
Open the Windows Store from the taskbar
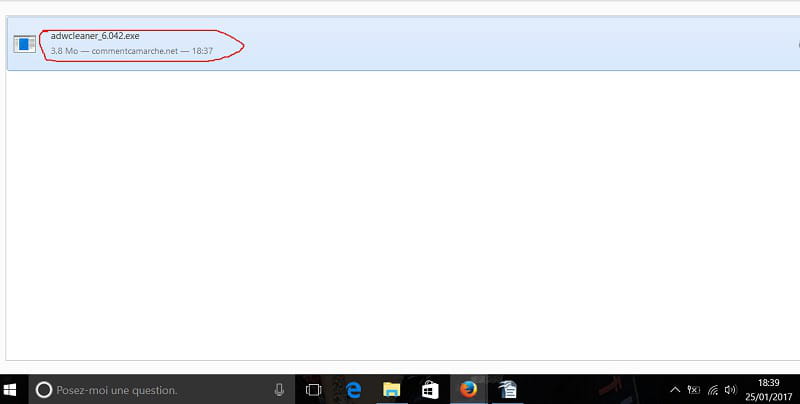coord(430,390)
